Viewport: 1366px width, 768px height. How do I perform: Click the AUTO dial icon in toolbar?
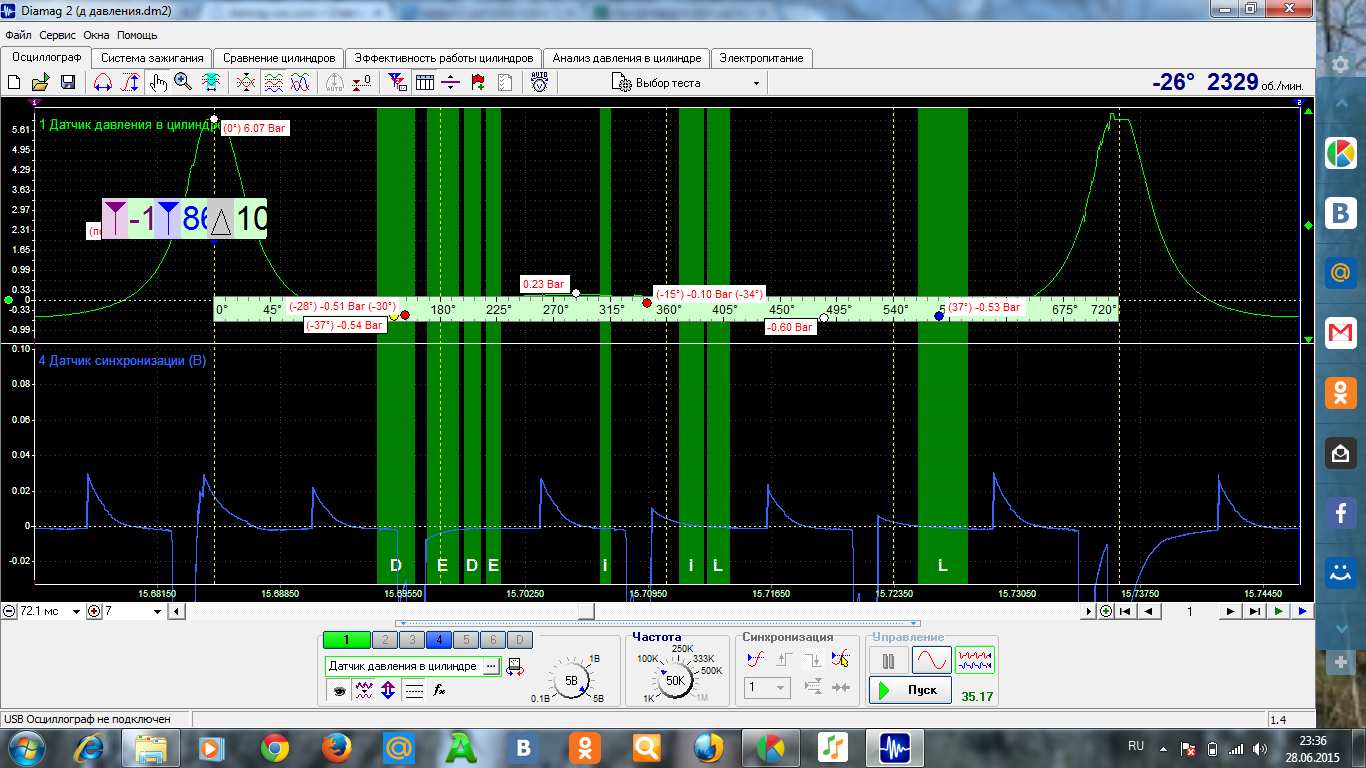[540, 83]
